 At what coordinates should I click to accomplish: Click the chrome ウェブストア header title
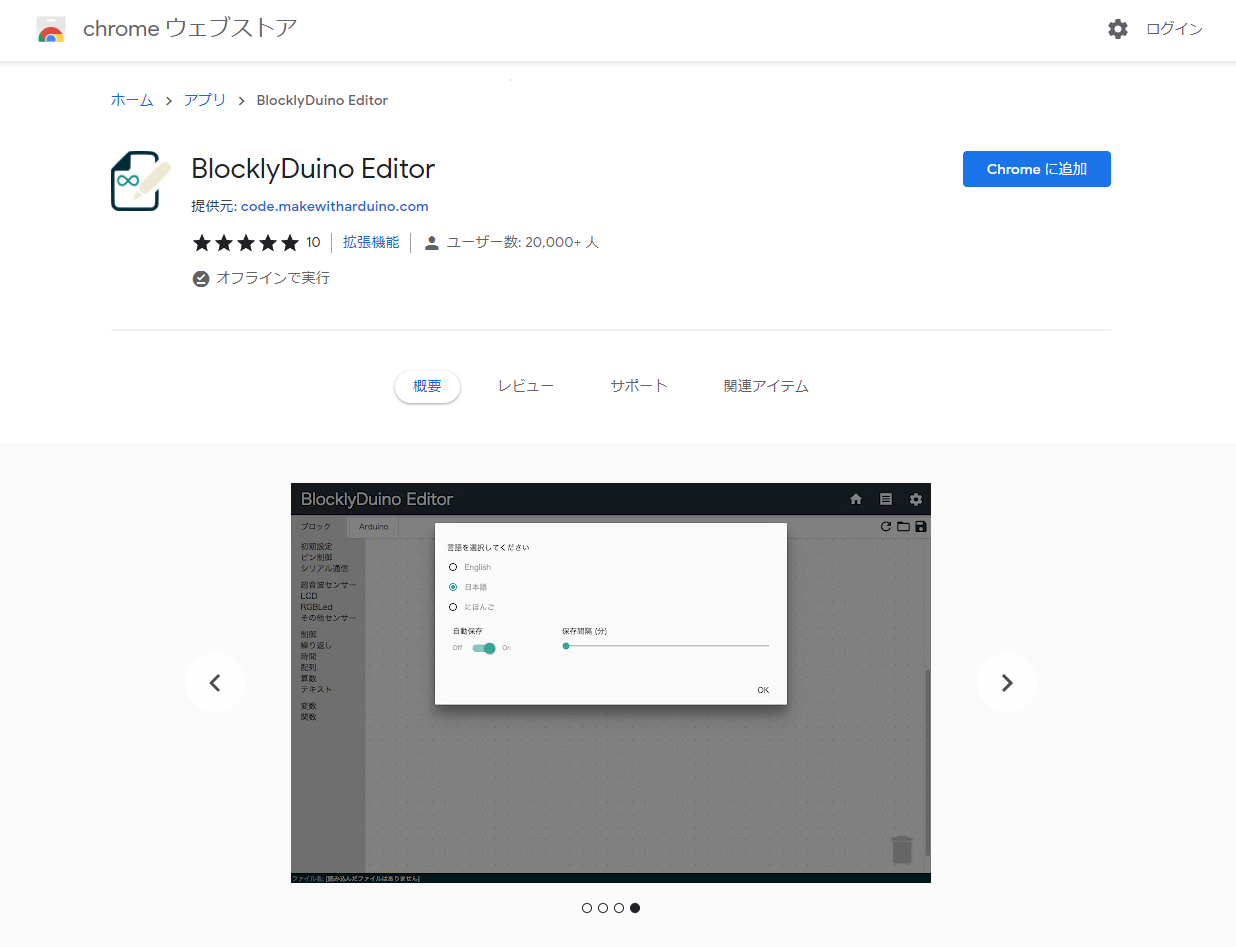tap(190, 29)
